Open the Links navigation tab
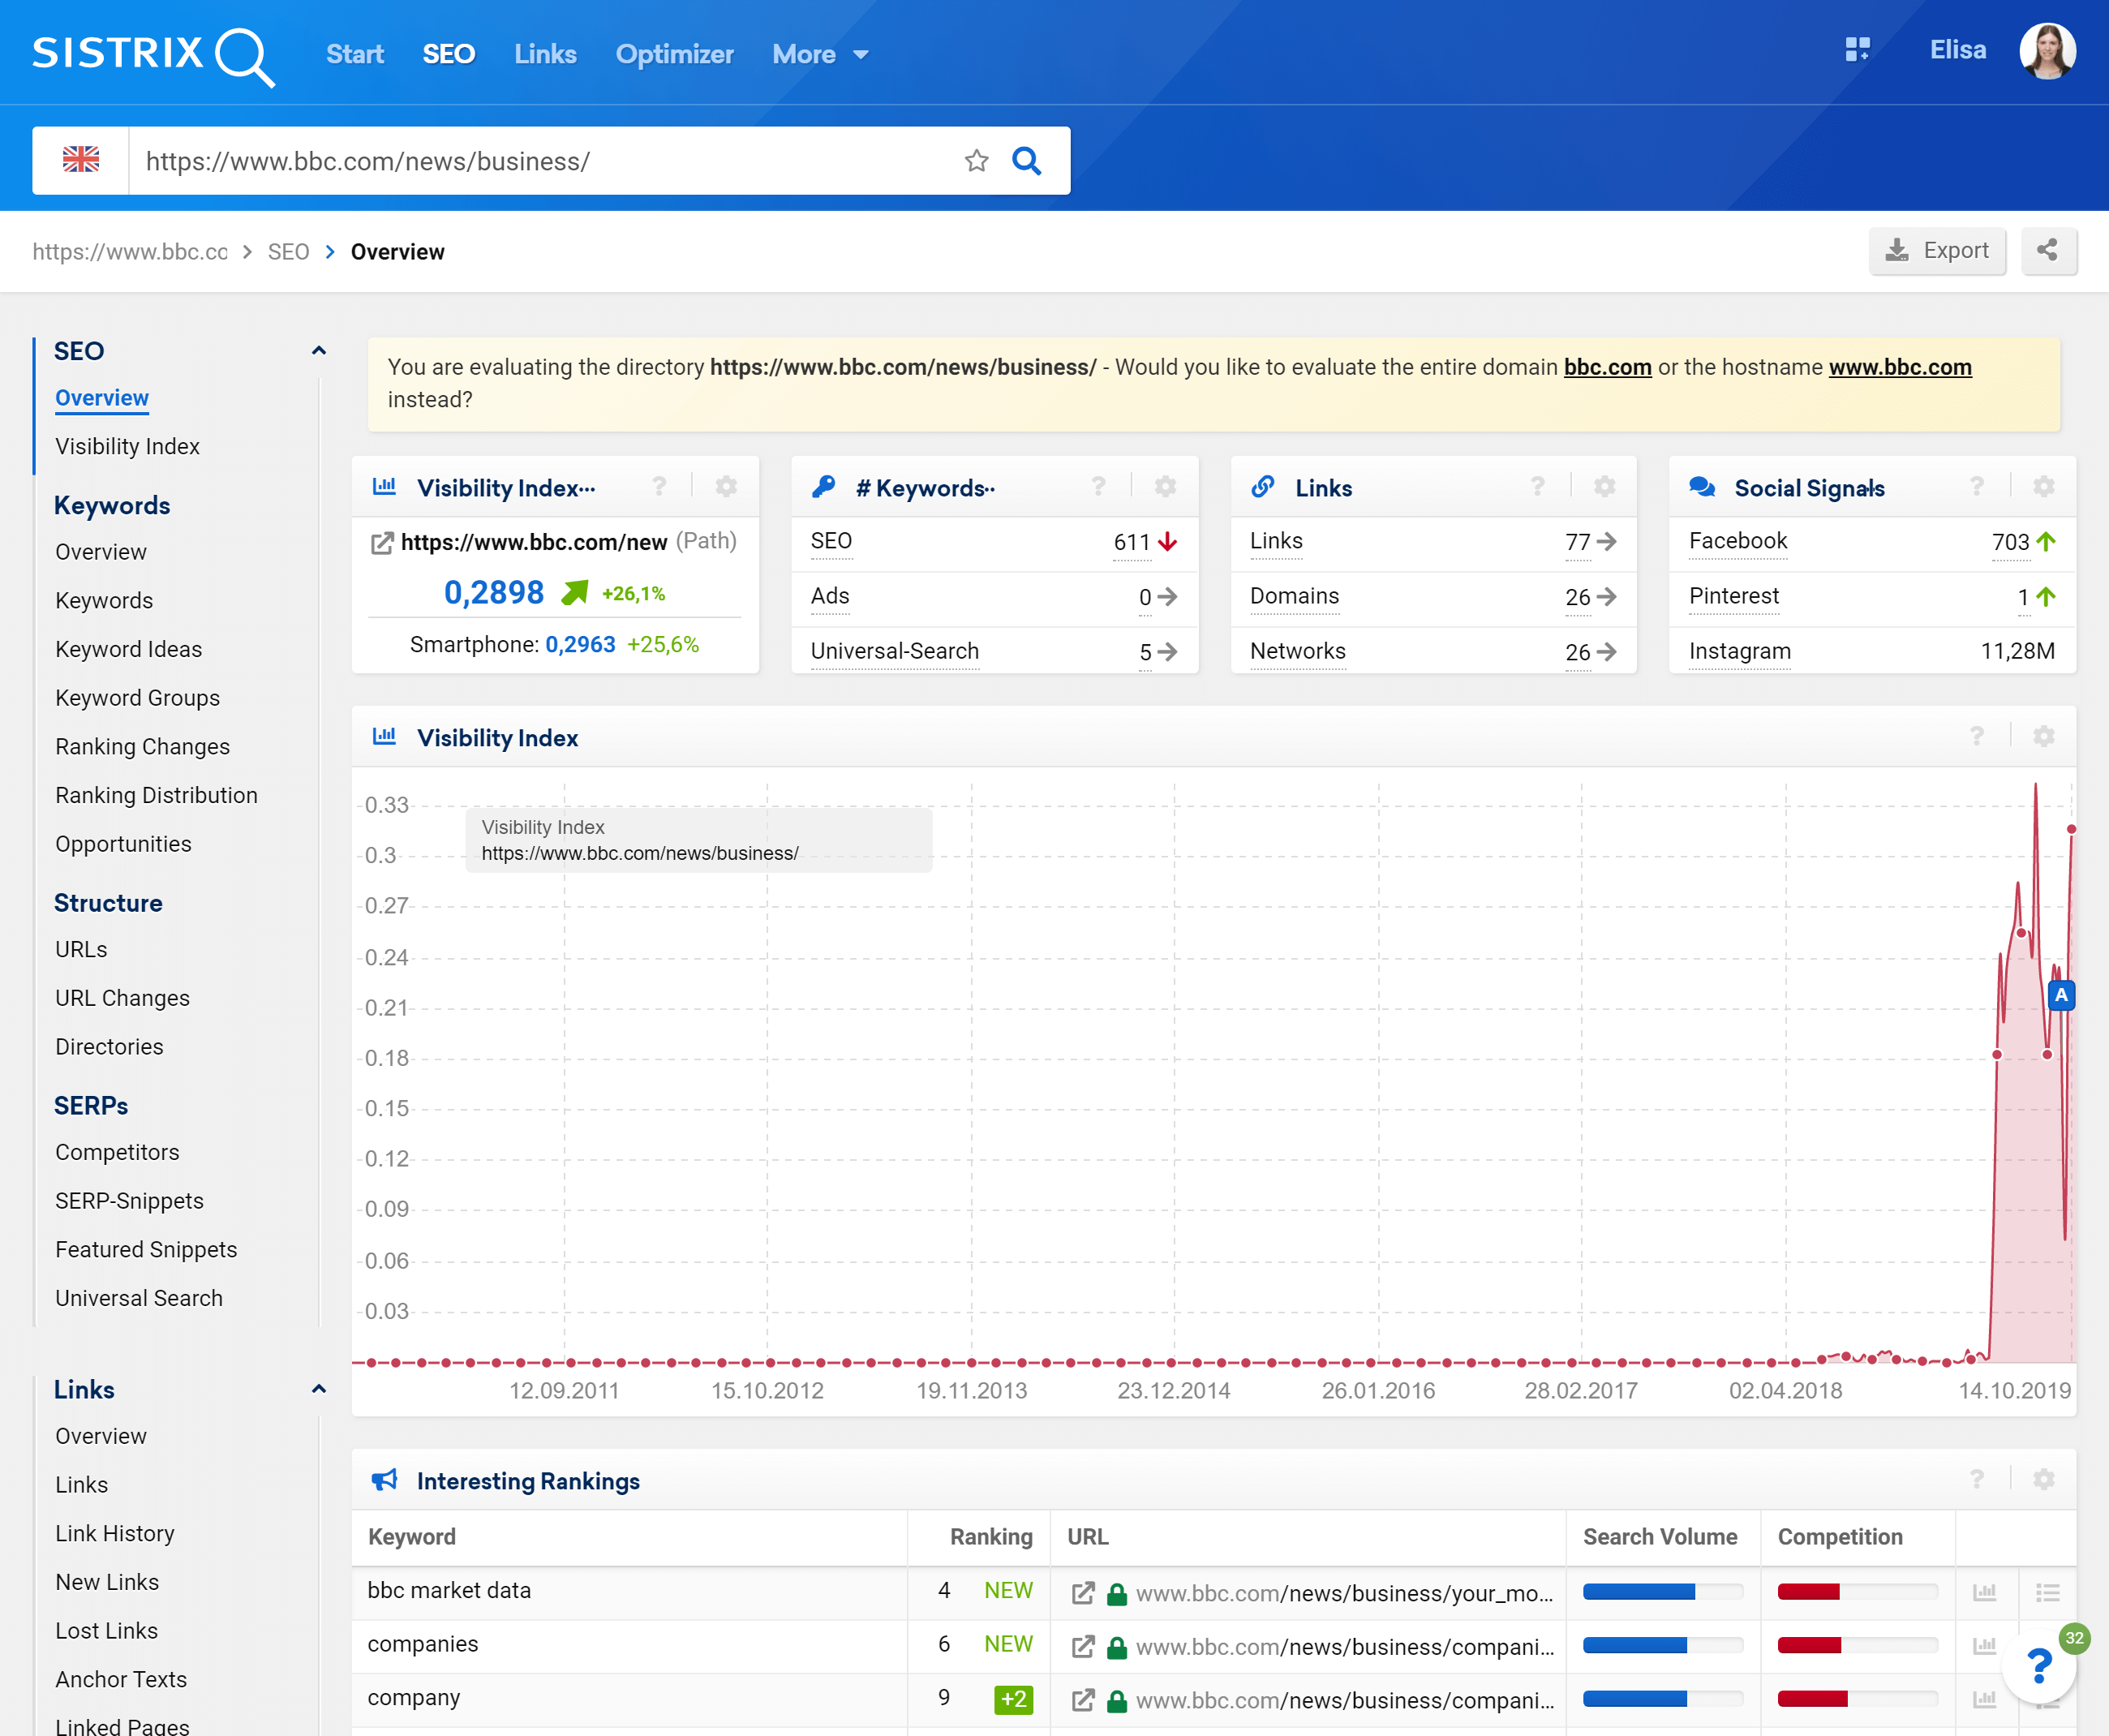Viewport: 2109px width, 1736px height. pyautogui.click(x=545, y=54)
